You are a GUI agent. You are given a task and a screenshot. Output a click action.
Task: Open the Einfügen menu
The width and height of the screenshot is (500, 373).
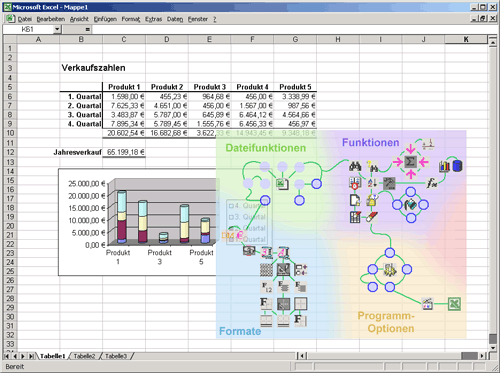tap(105, 19)
